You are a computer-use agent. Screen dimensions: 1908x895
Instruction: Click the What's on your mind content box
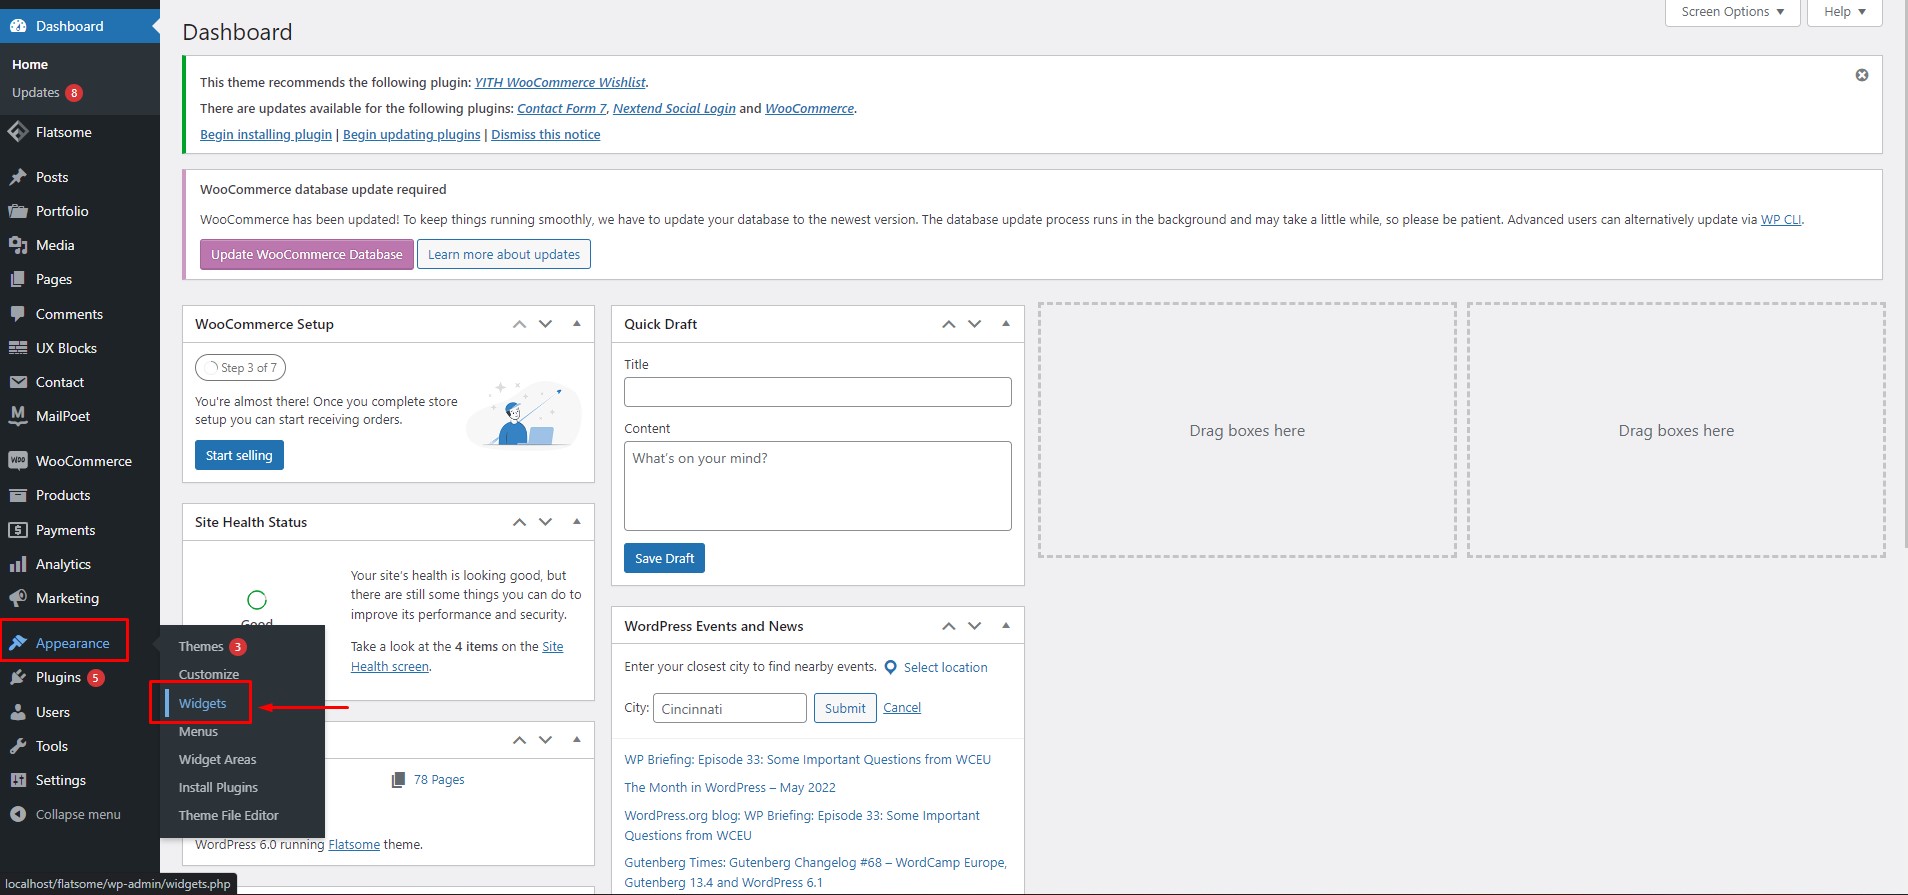pos(818,486)
